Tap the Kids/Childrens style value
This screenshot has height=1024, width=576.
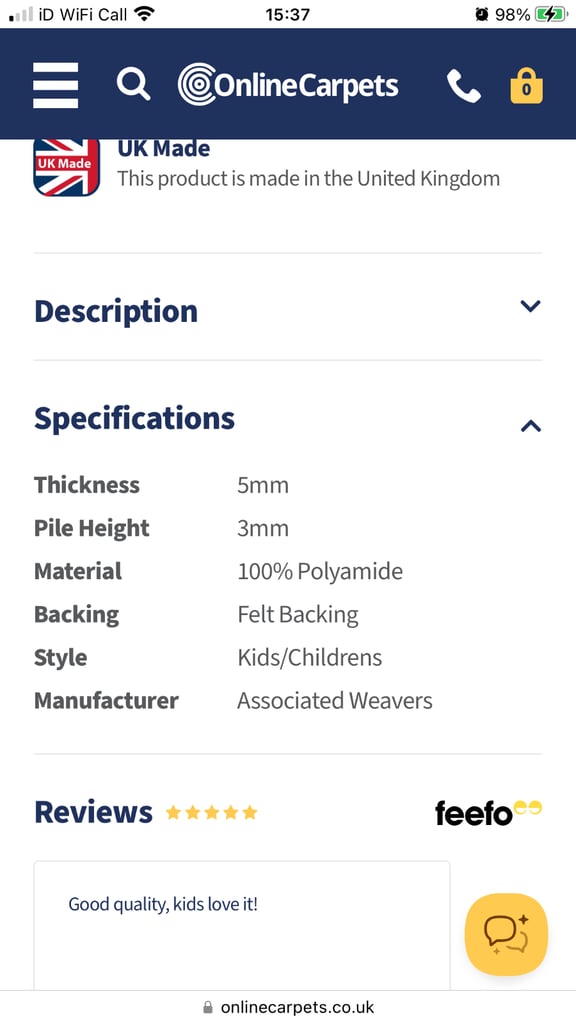(310, 658)
